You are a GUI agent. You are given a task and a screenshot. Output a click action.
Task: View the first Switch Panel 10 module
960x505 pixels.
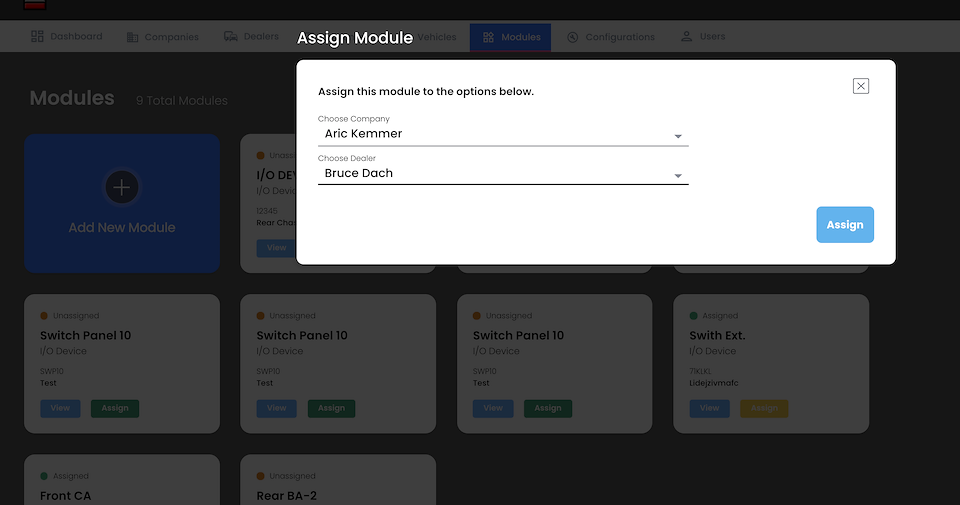[x=60, y=408]
